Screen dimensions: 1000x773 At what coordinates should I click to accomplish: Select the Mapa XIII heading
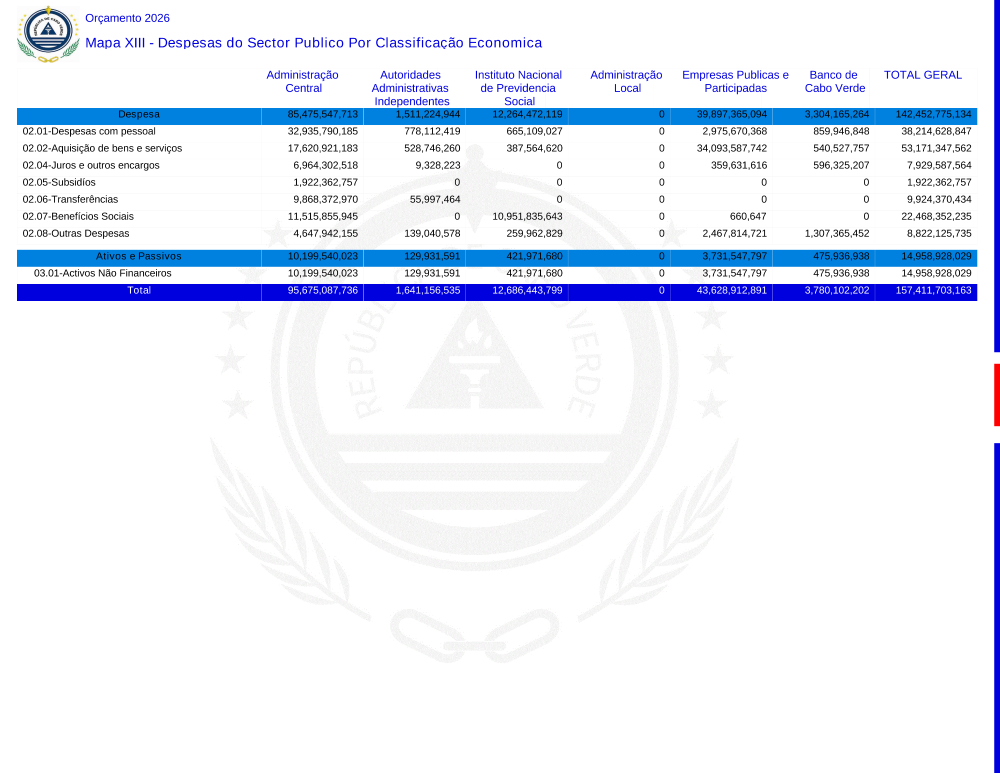click(313, 43)
